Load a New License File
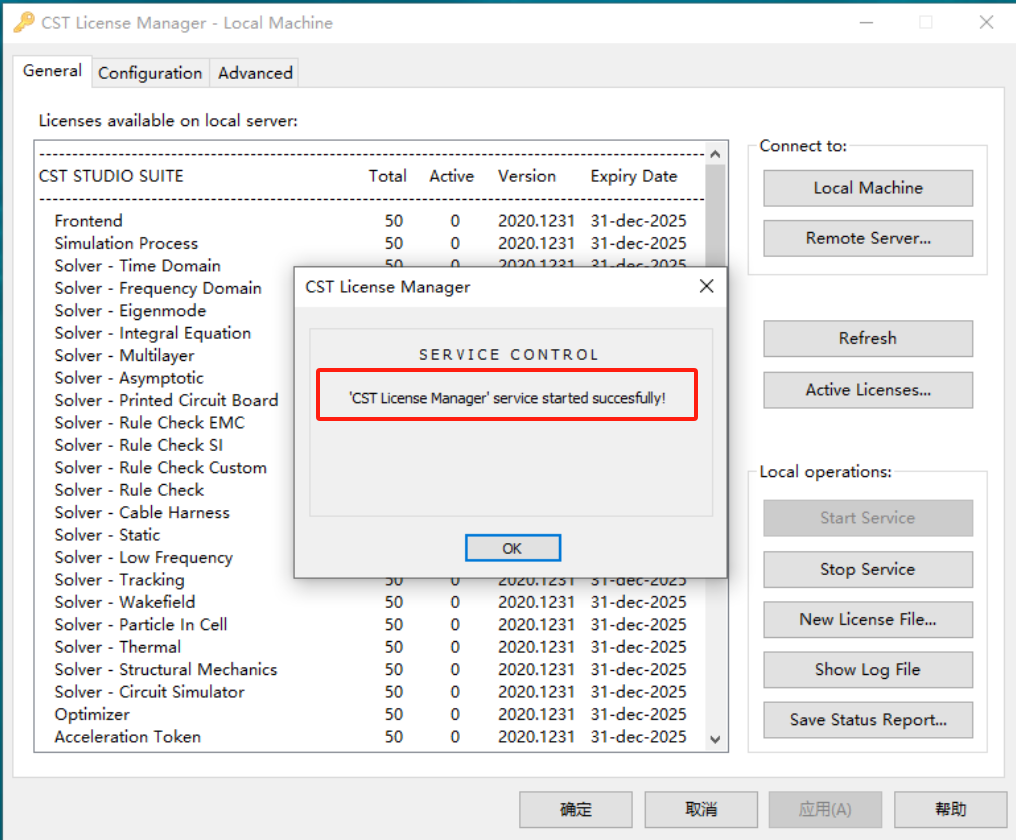1016x840 pixels. point(868,620)
